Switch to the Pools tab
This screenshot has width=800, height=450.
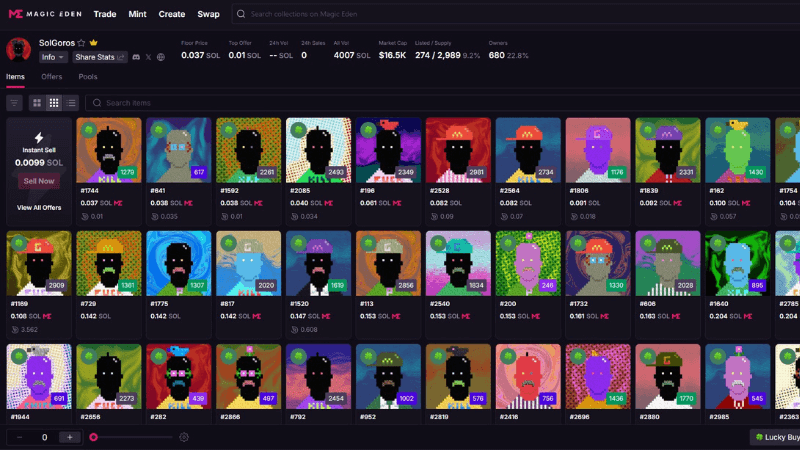(88, 77)
